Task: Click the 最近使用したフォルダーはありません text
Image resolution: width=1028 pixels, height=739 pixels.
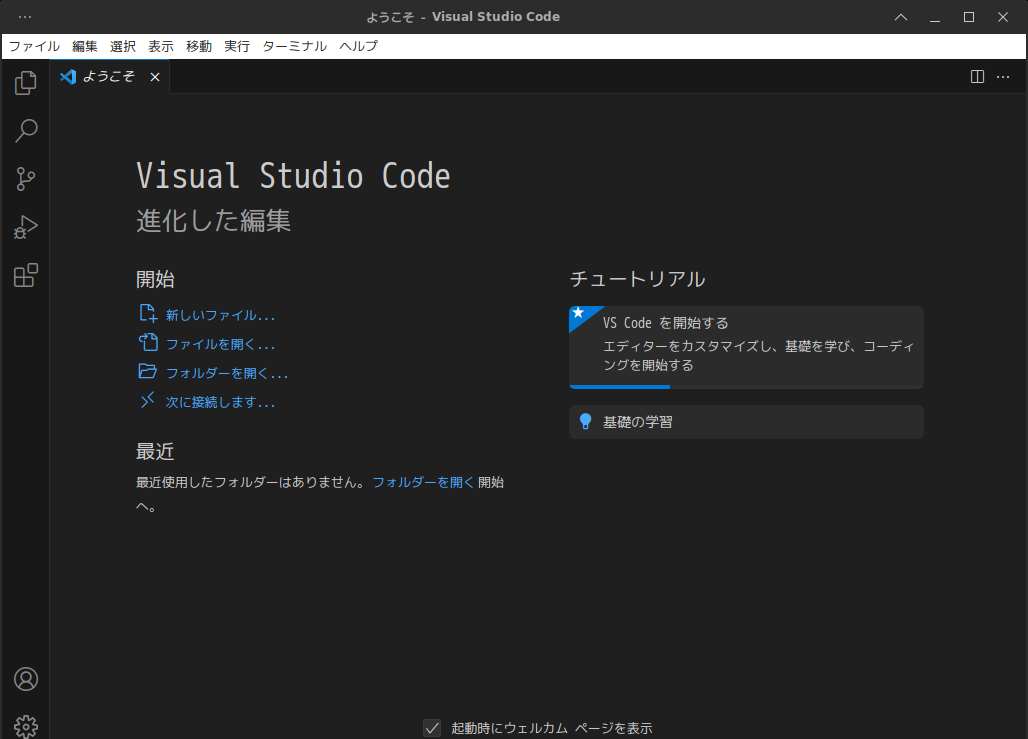Action: pyautogui.click(x=250, y=482)
